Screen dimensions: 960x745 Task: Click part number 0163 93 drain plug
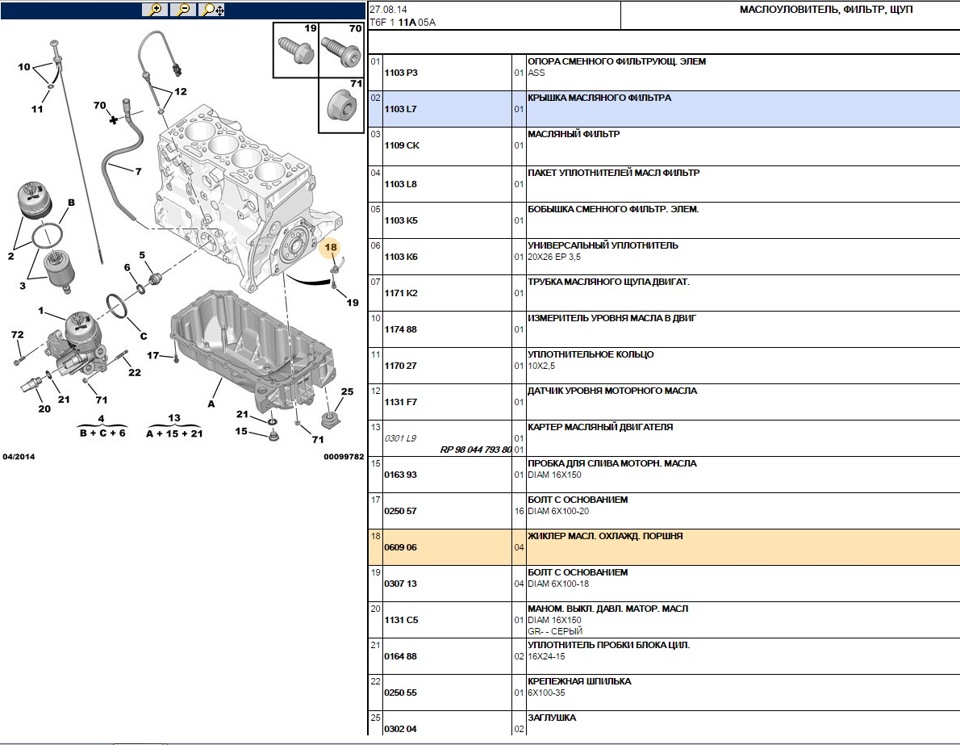pyautogui.click(x=400, y=474)
